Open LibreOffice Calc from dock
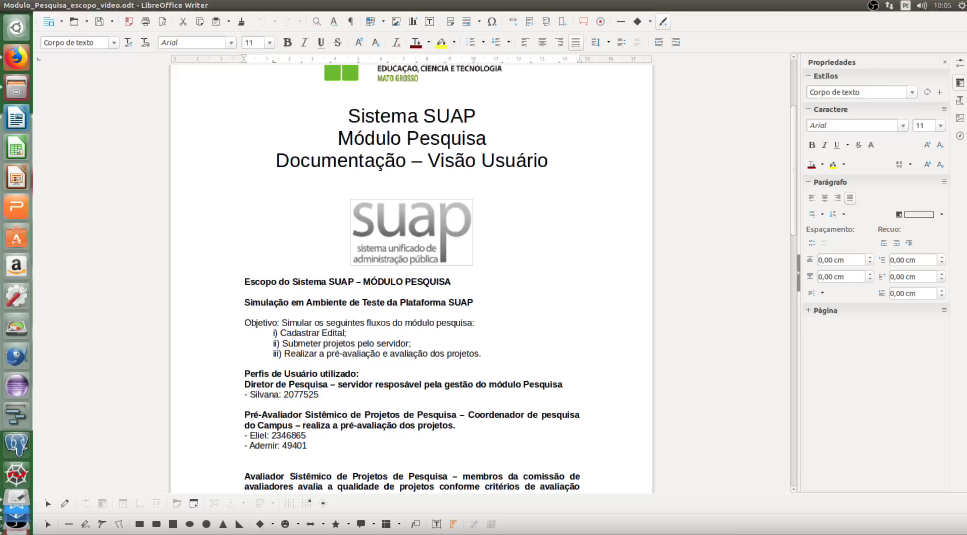Screen dimensions: 967x535 click(x=16, y=148)
